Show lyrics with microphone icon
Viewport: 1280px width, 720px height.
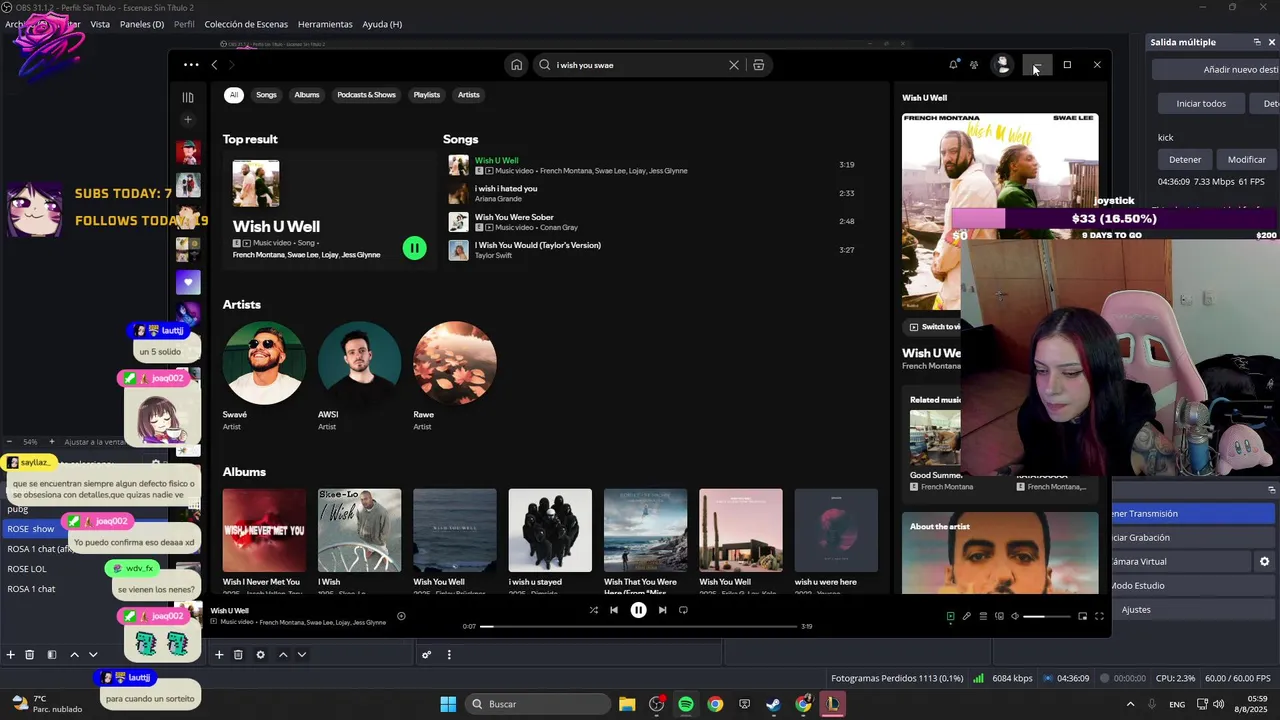click(x=967, y=616)
